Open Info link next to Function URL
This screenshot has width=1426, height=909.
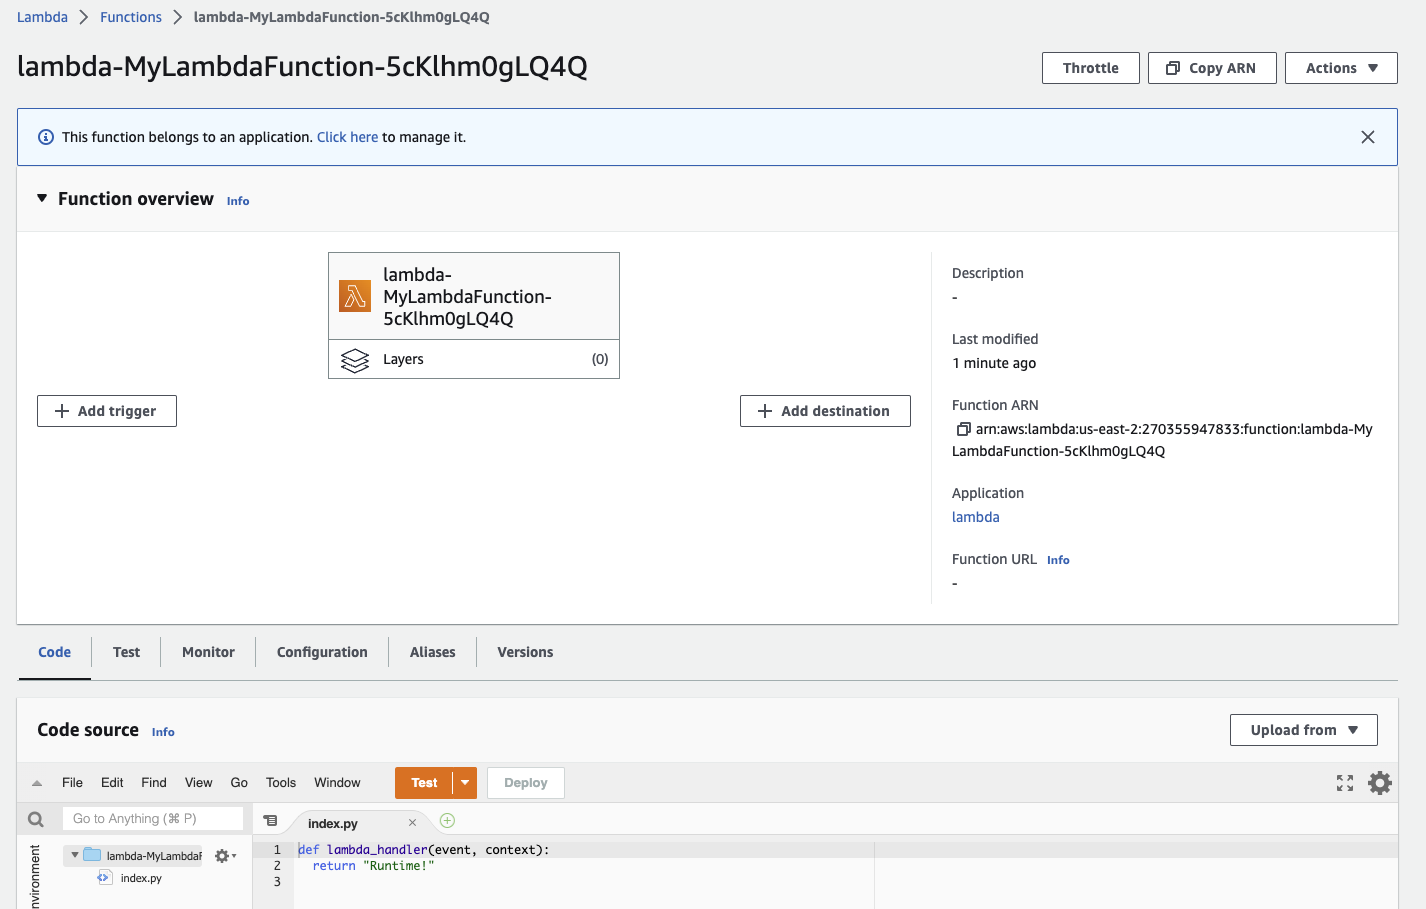(1058, 560)
